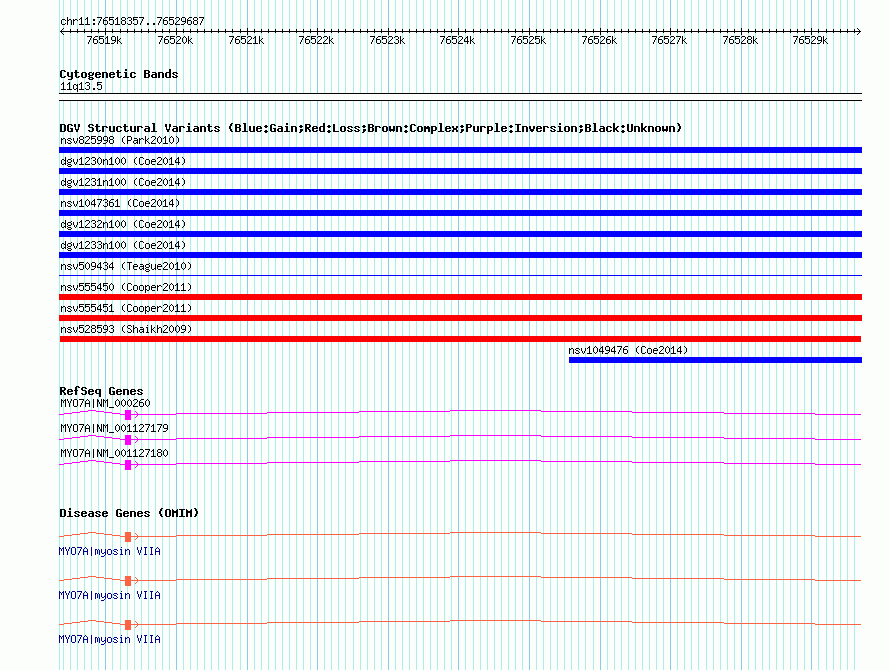Click the first orange OMIM exon box
Viewport: 890px width, 670px height.
(128, 537)
